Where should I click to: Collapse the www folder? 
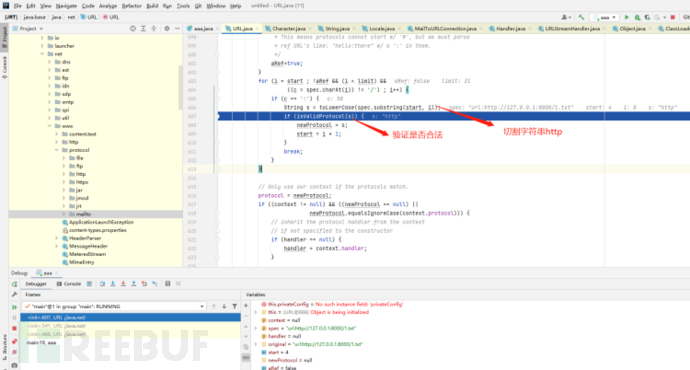pos(49,126)
